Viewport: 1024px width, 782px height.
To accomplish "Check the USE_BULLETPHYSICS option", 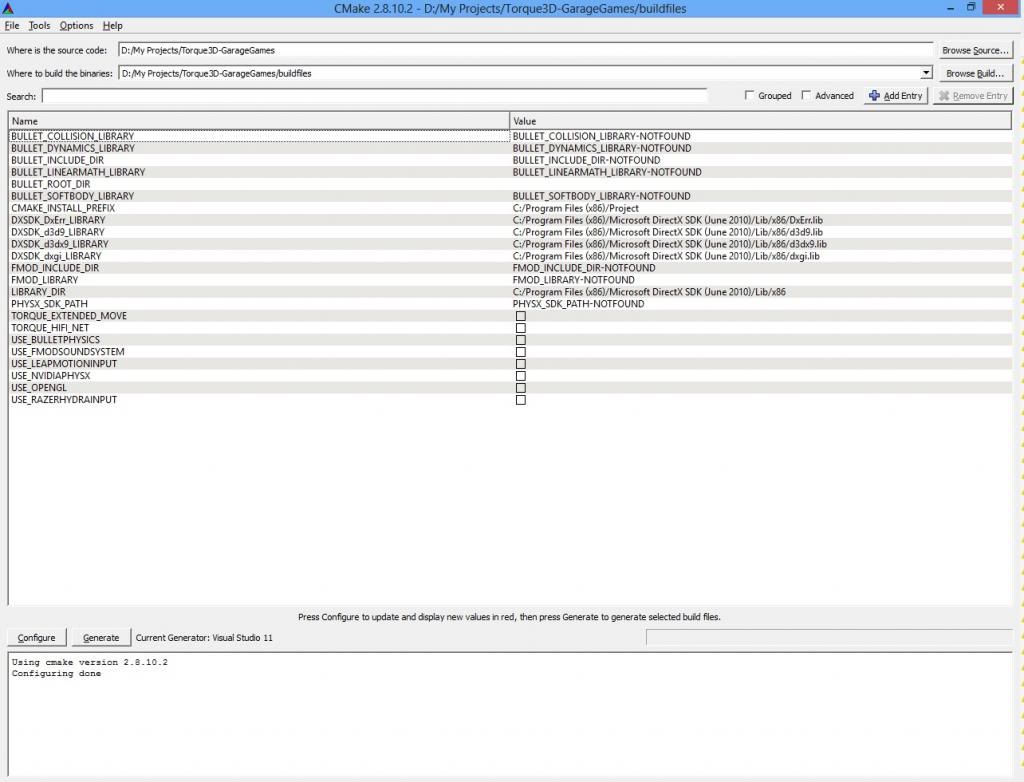I will [520, 340].
